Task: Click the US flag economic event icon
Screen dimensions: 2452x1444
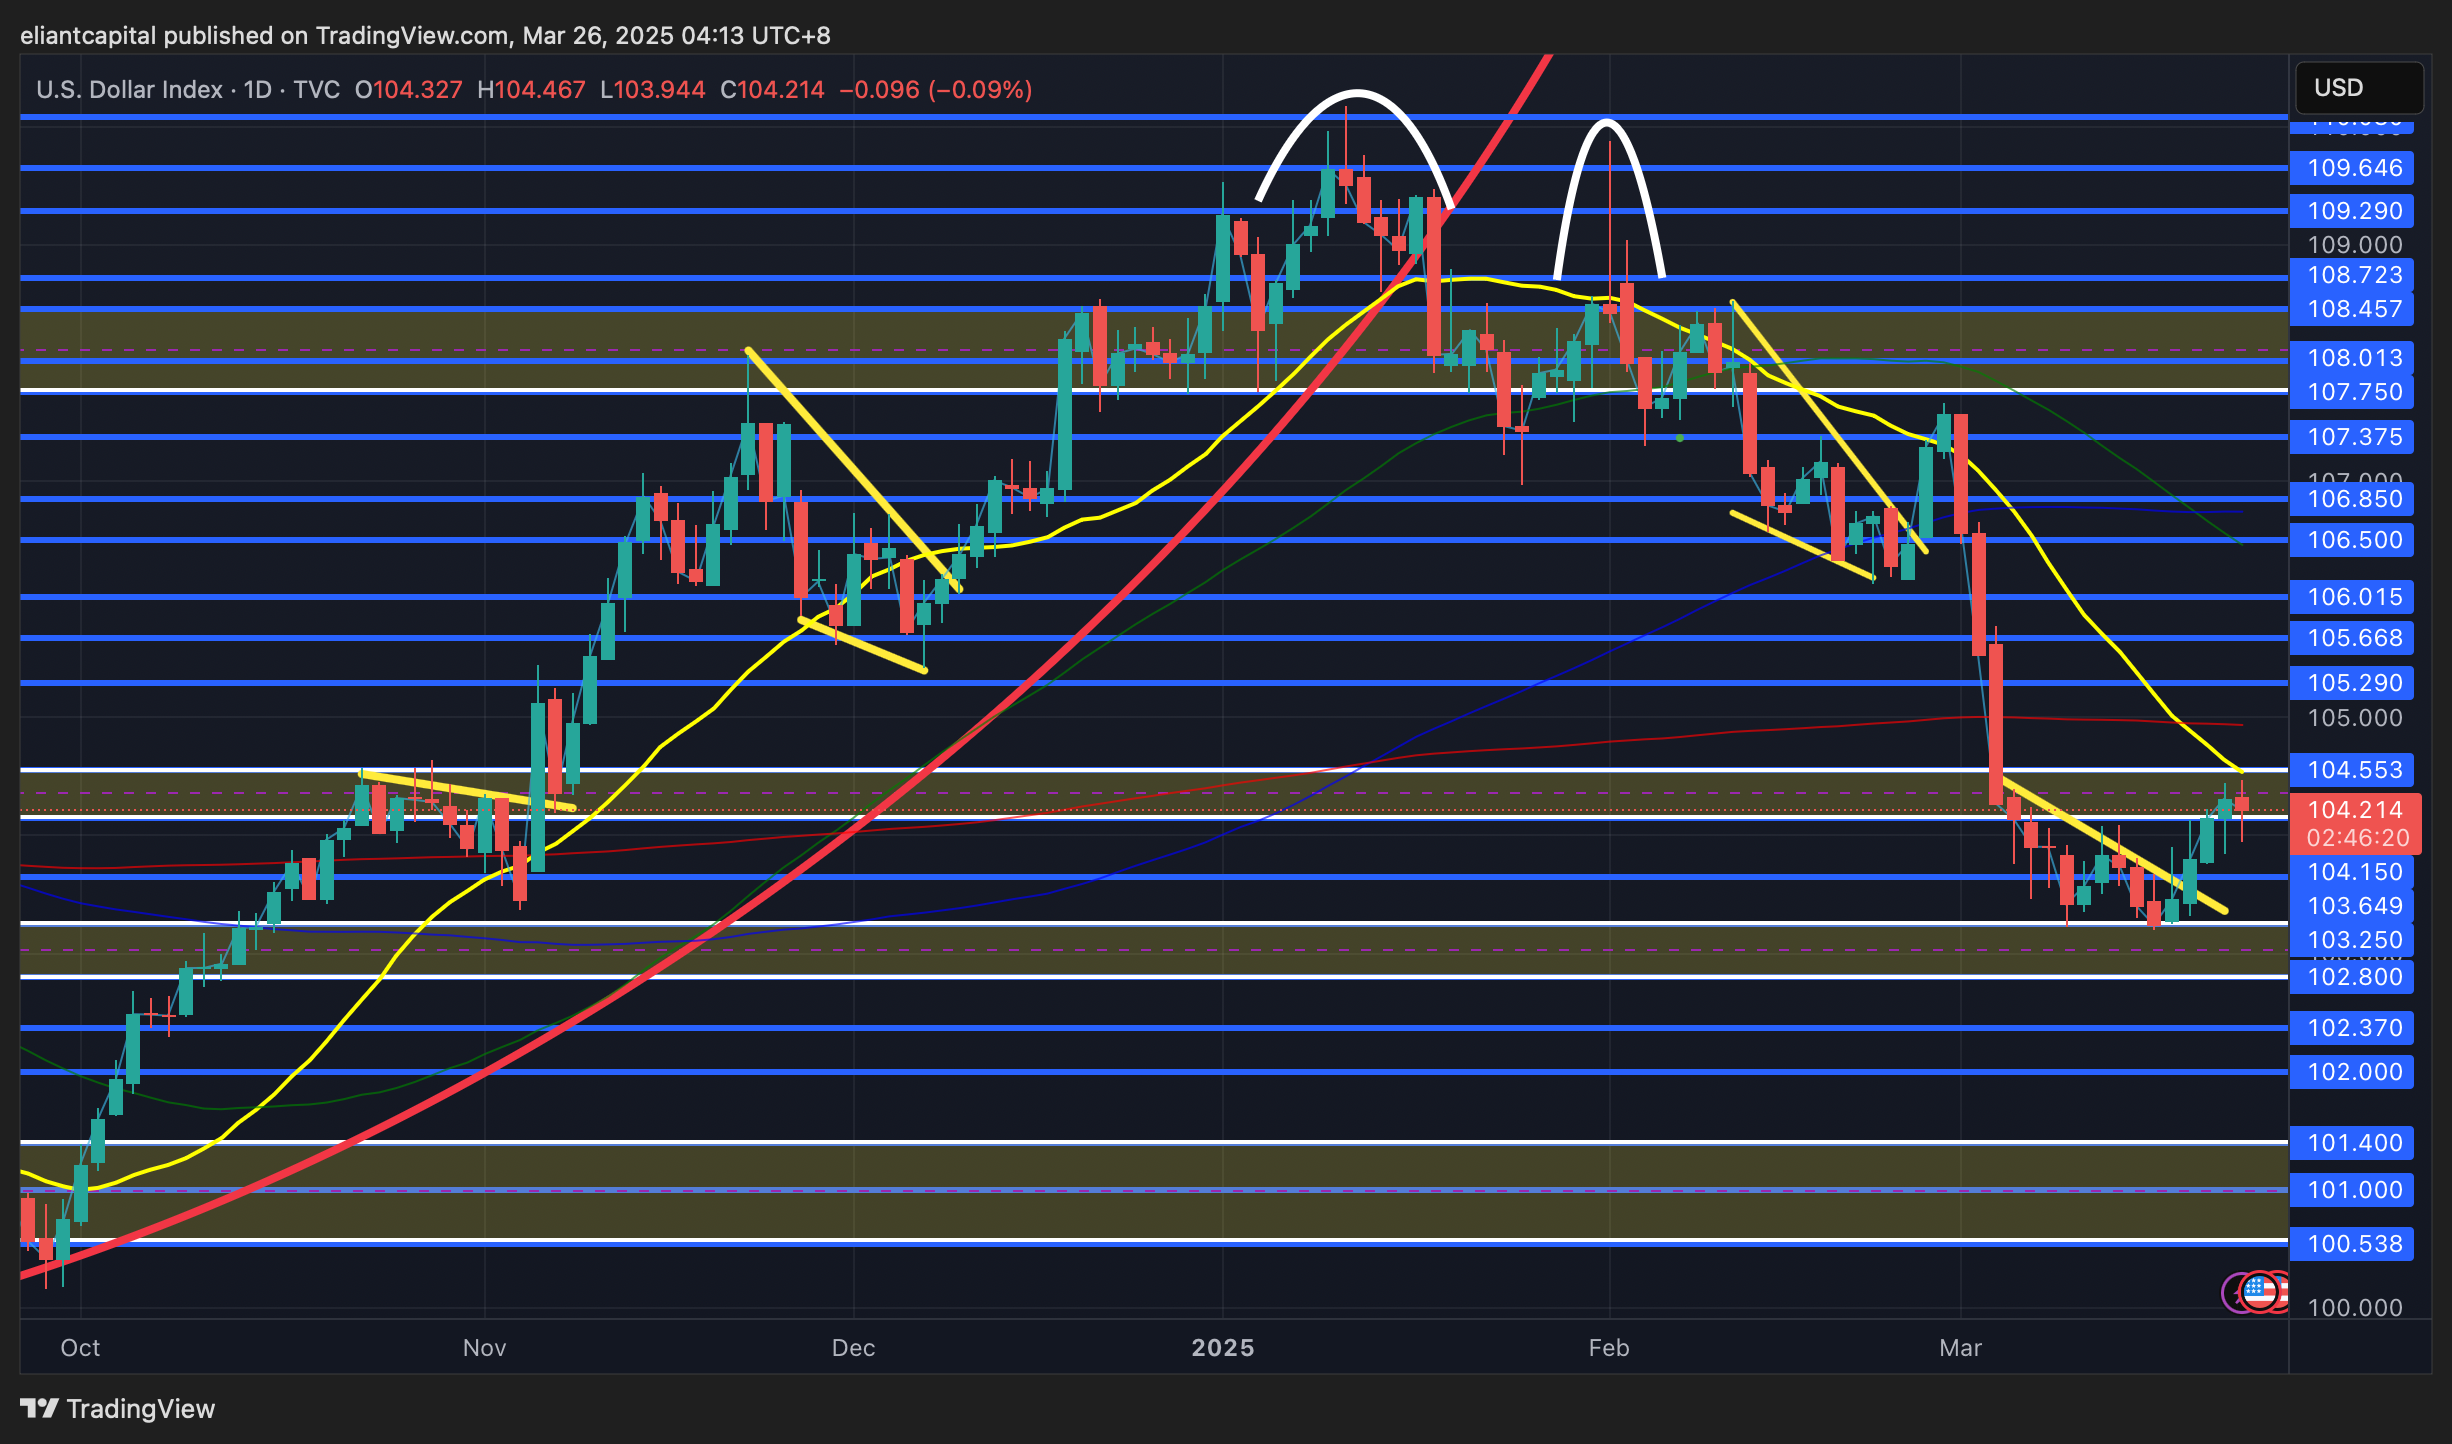Action: tap(2260, 1291)
